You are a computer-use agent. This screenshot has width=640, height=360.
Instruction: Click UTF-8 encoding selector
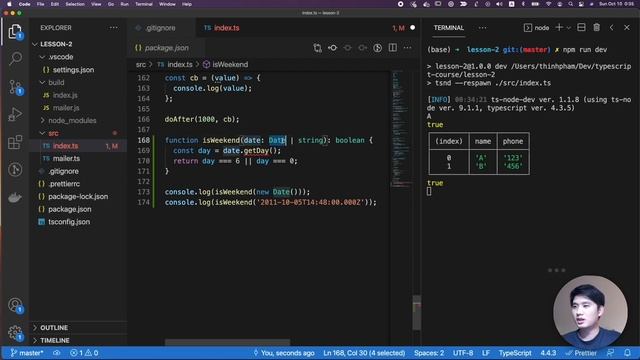pyautogui.click(x=463, y=353)
